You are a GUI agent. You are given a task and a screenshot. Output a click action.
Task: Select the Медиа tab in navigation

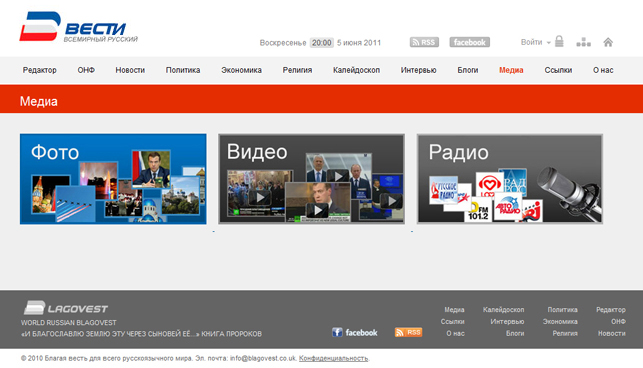click(x=511, y=70)
